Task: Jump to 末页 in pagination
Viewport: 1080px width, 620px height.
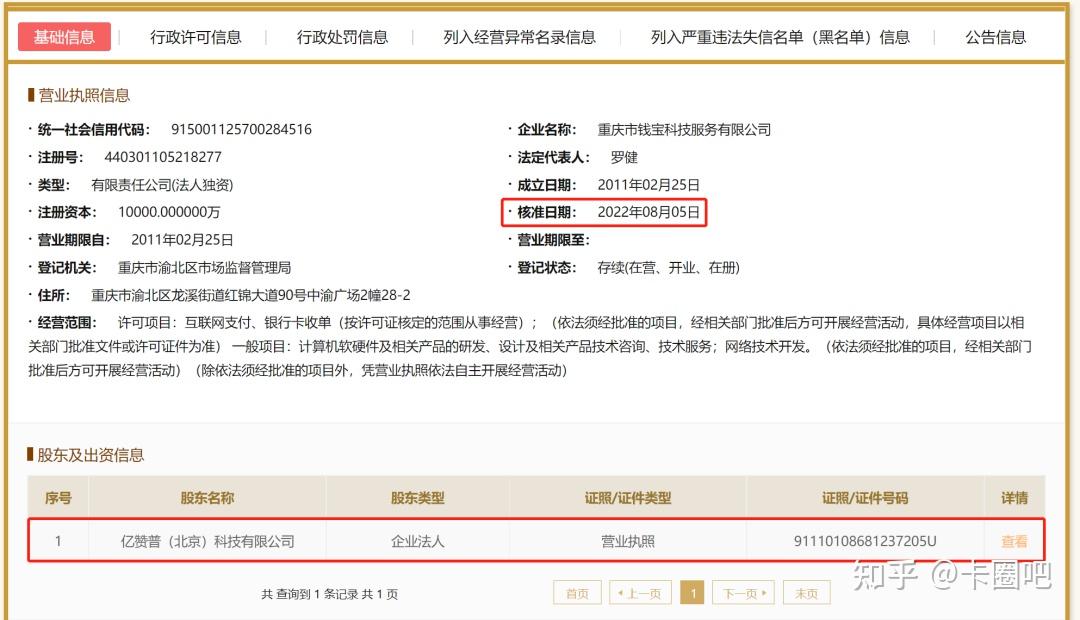Action: (x=806, y=593)
